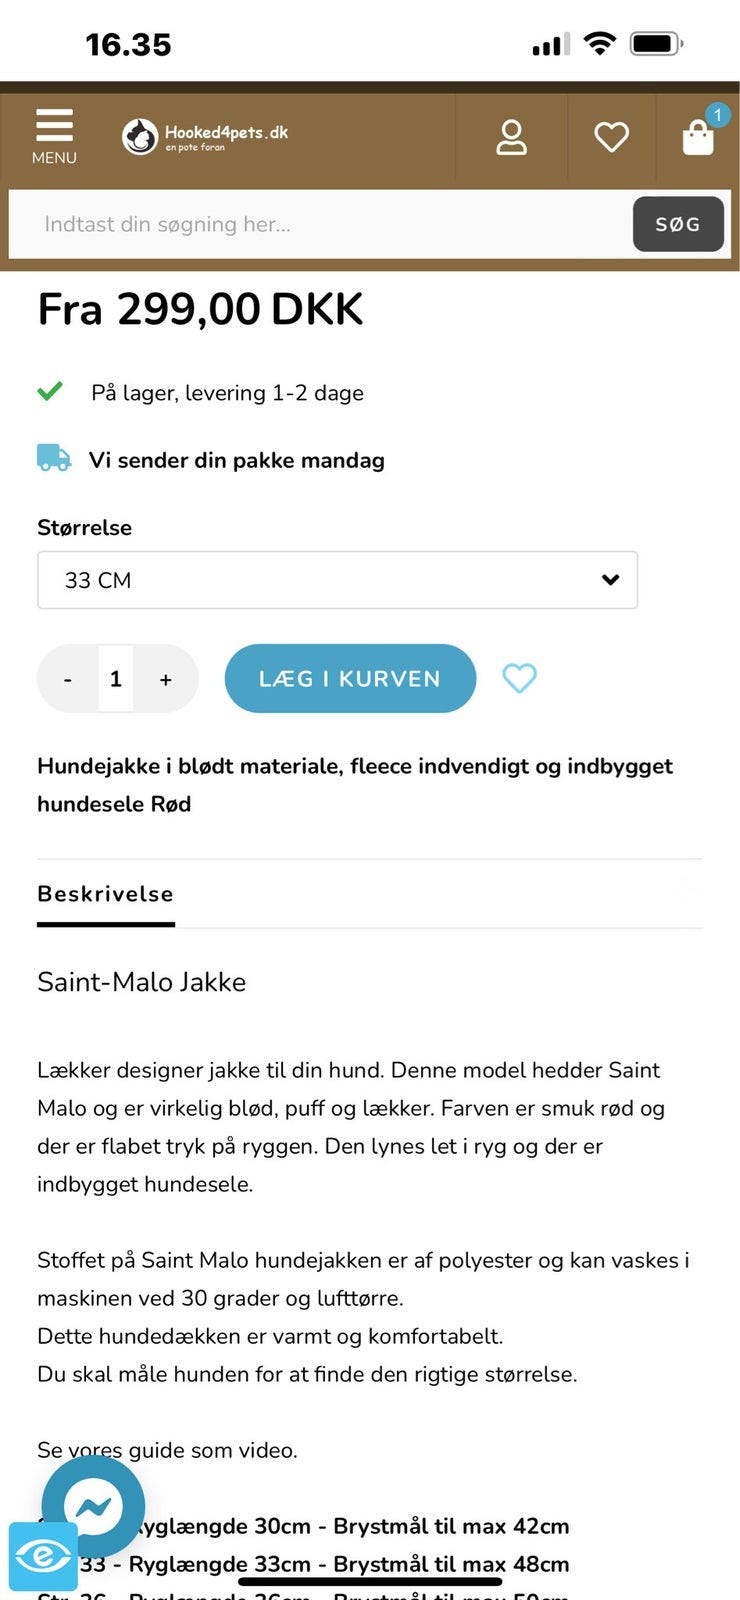Decrease quantity with minus button

[x=68, y=679]
